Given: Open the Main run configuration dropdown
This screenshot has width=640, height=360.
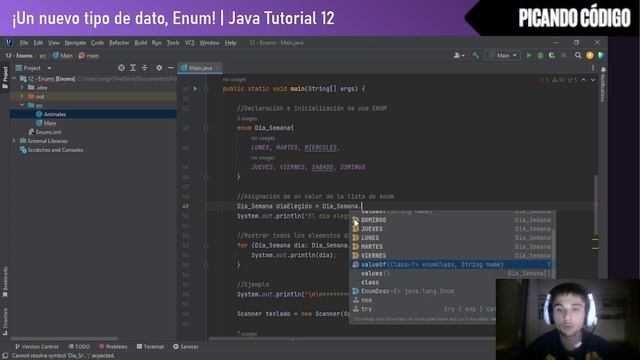Looking at the screenshot, I should (503, 55).
